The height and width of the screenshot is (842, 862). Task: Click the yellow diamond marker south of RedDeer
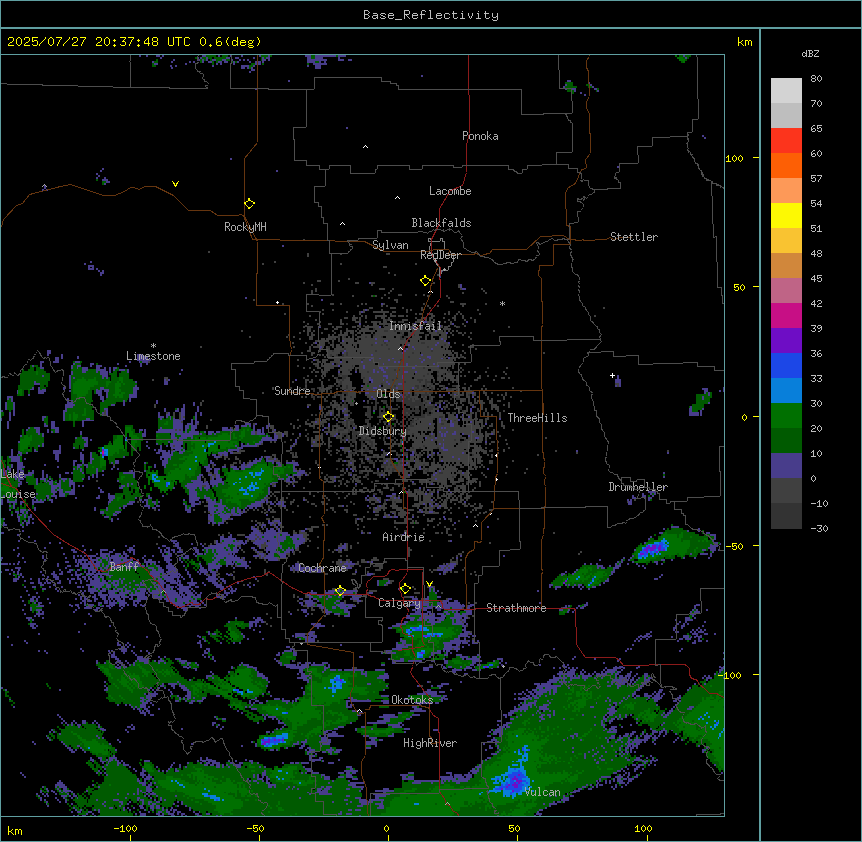pos(425,281)
